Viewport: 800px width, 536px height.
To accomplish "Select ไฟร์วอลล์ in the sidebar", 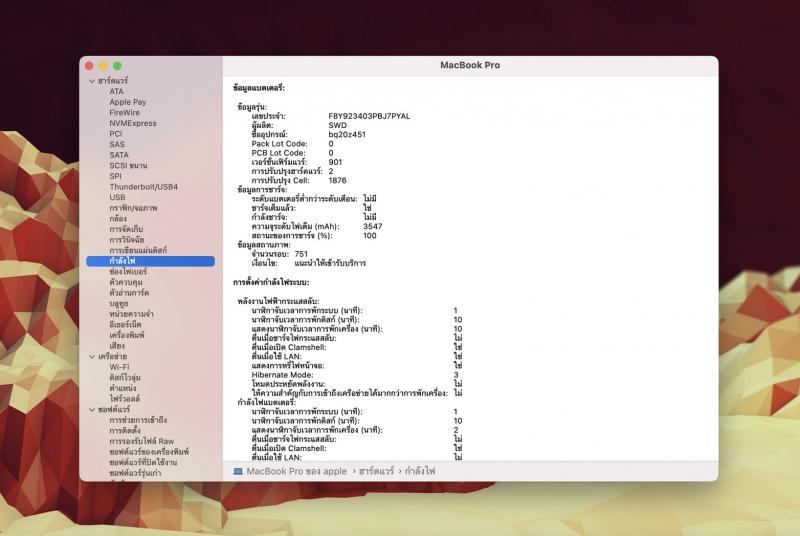I will coord(124,399).
